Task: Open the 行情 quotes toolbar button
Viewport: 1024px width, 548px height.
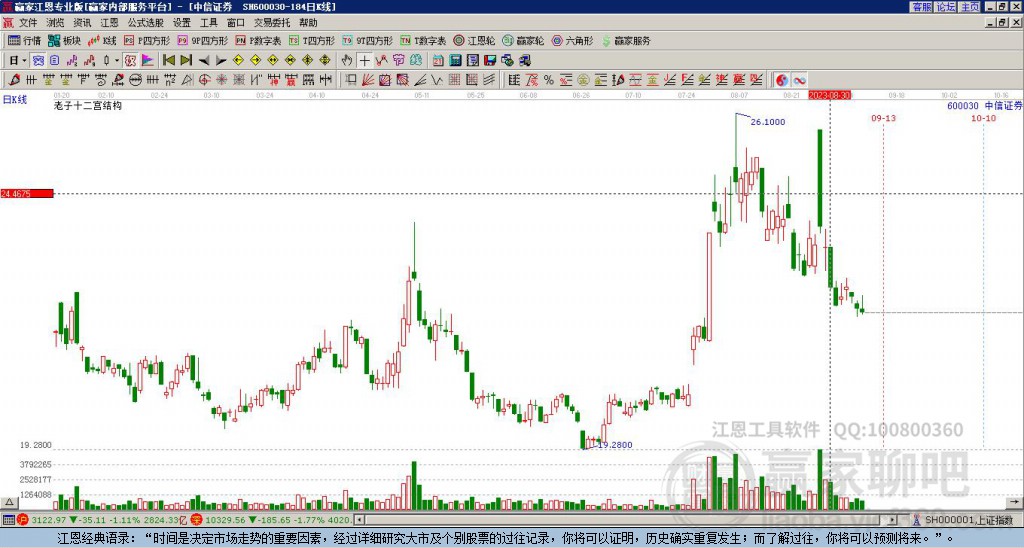Action: click(24, 40)
